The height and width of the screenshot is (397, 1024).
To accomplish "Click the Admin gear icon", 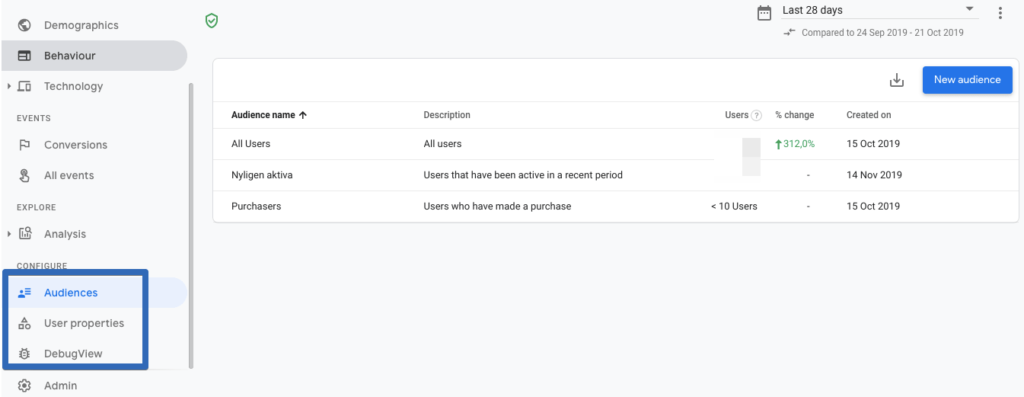I will tap(25, 386).
